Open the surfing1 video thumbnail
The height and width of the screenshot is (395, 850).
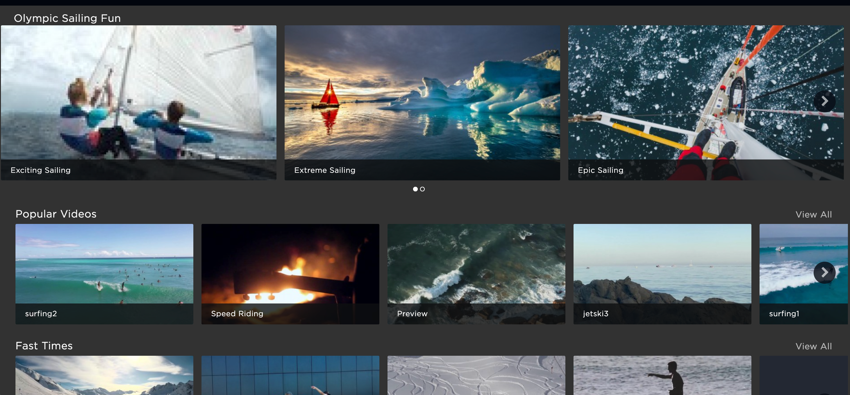click(x=803, y=274)
